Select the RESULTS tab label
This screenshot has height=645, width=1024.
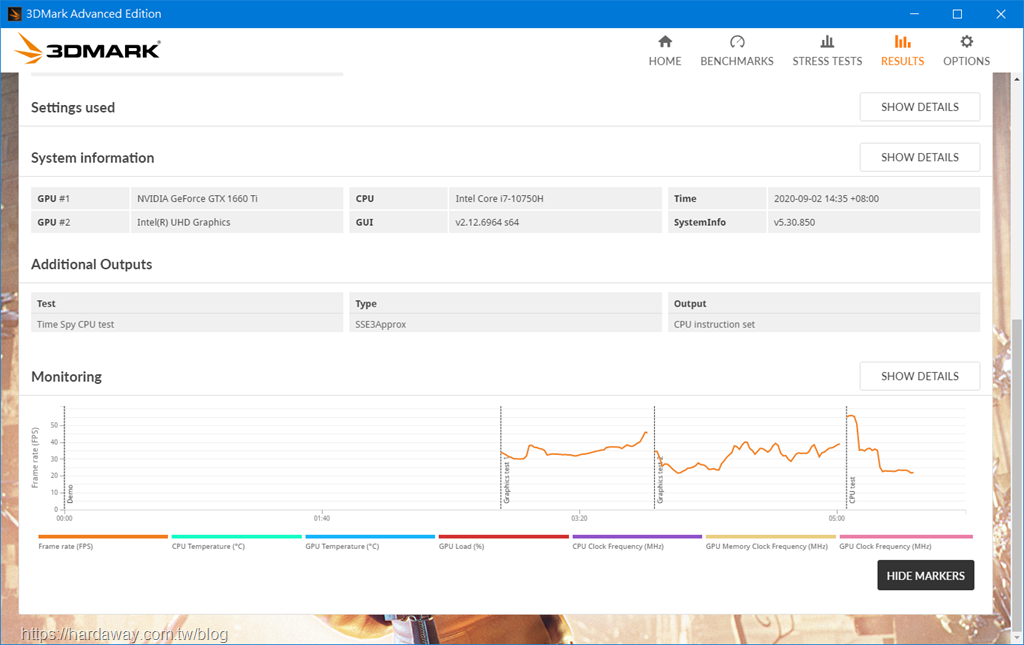[903, 61]
